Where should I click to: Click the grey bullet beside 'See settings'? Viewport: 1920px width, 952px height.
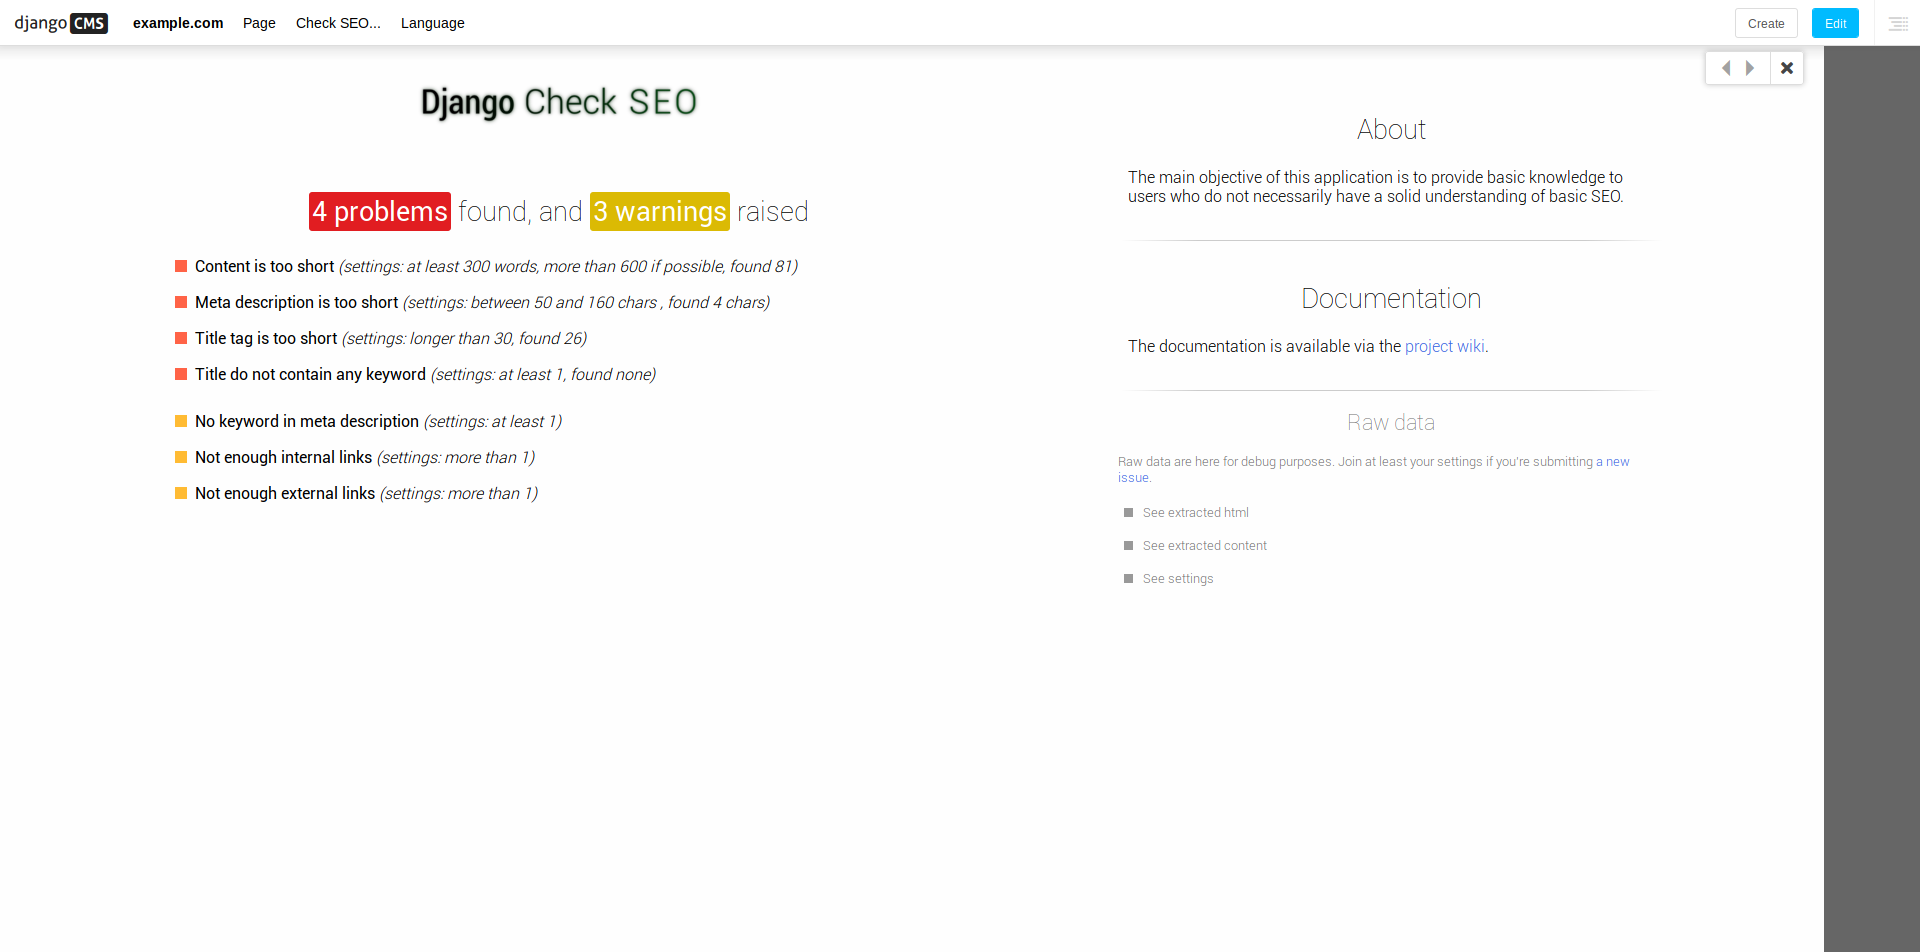click(x=1129, y=579)
